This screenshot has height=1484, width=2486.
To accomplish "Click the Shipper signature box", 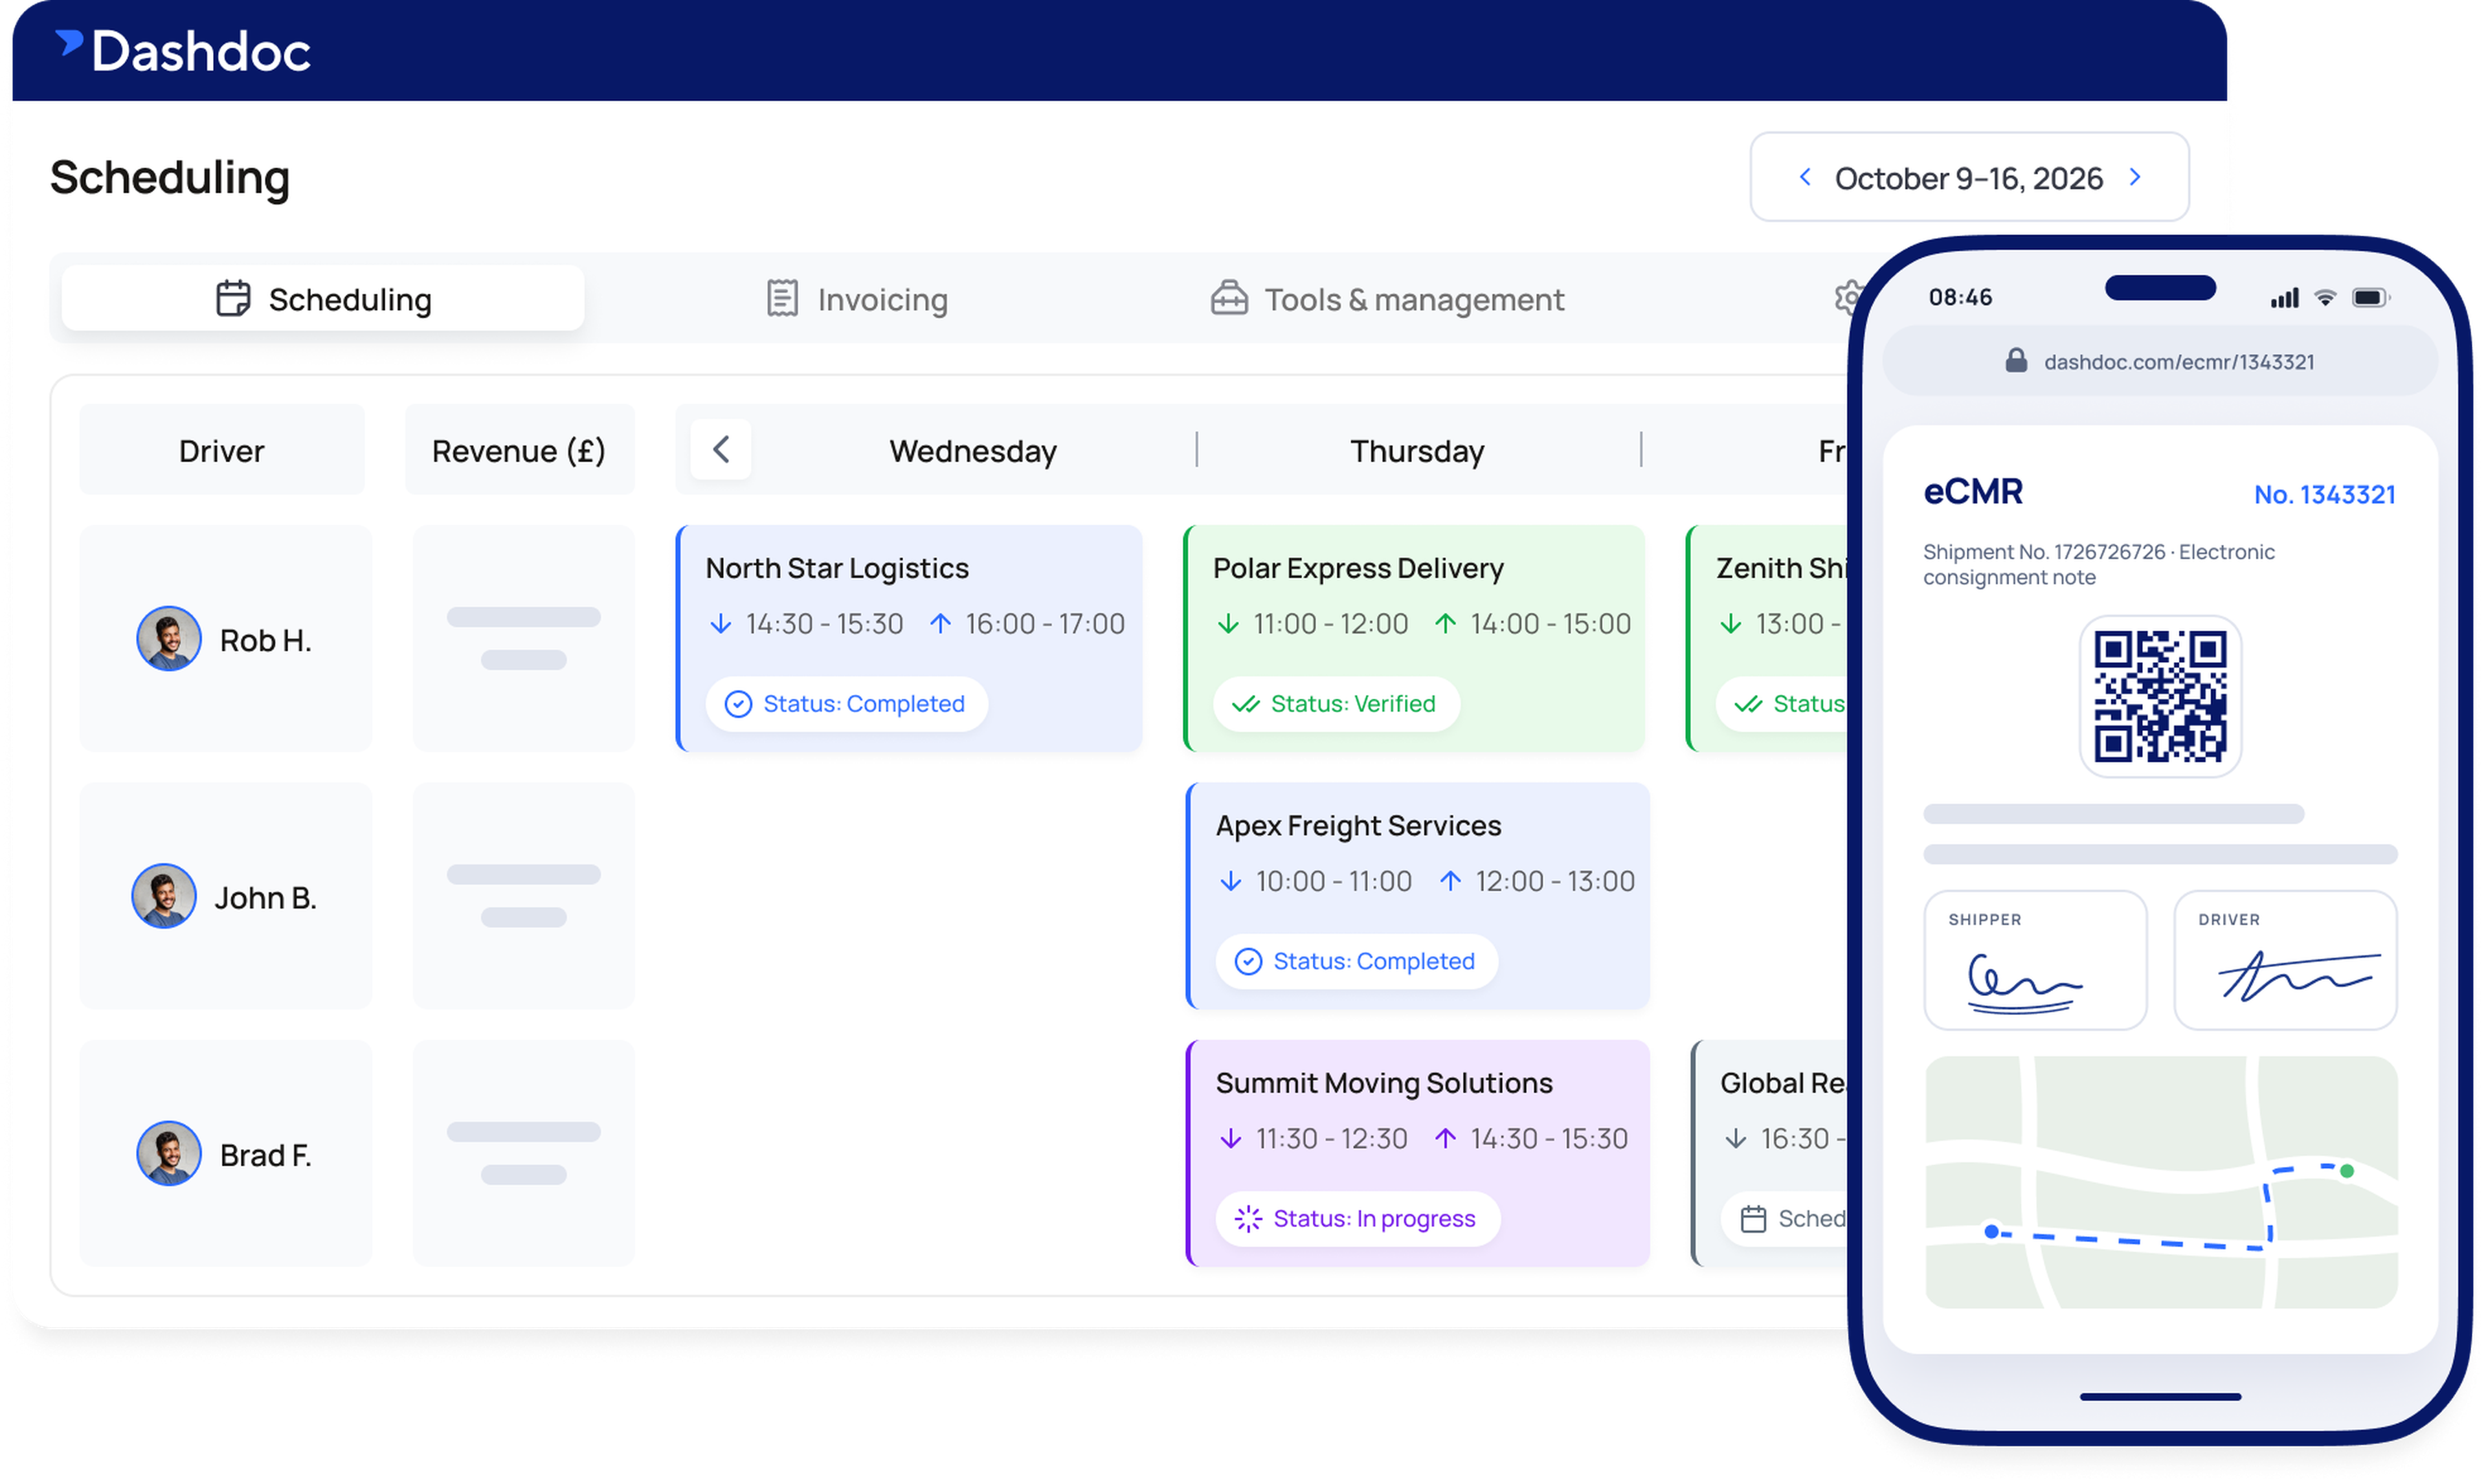I will coord(2036,961).
